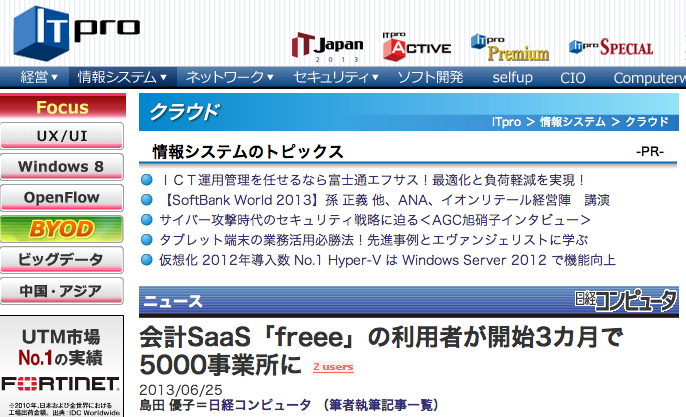This screenshot has height=417, width=686.
Task: Open the SoftBank World 2013 topic link
Action: point(385,200)
